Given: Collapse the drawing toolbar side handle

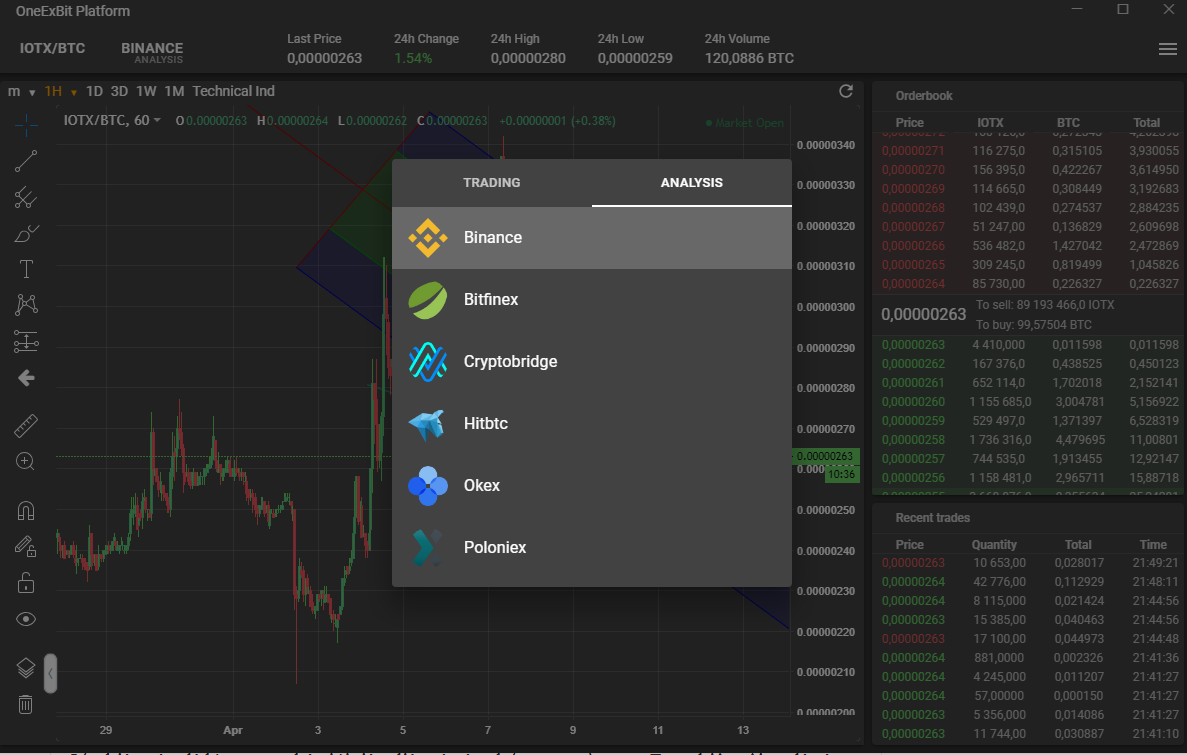Looking at the screenshot, I should tap(51, 673).
